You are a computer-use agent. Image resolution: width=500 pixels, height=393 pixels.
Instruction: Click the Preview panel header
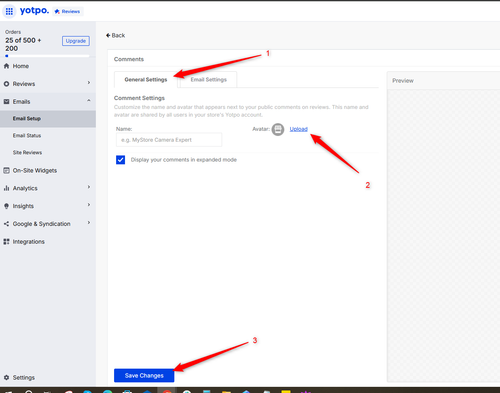443,81
